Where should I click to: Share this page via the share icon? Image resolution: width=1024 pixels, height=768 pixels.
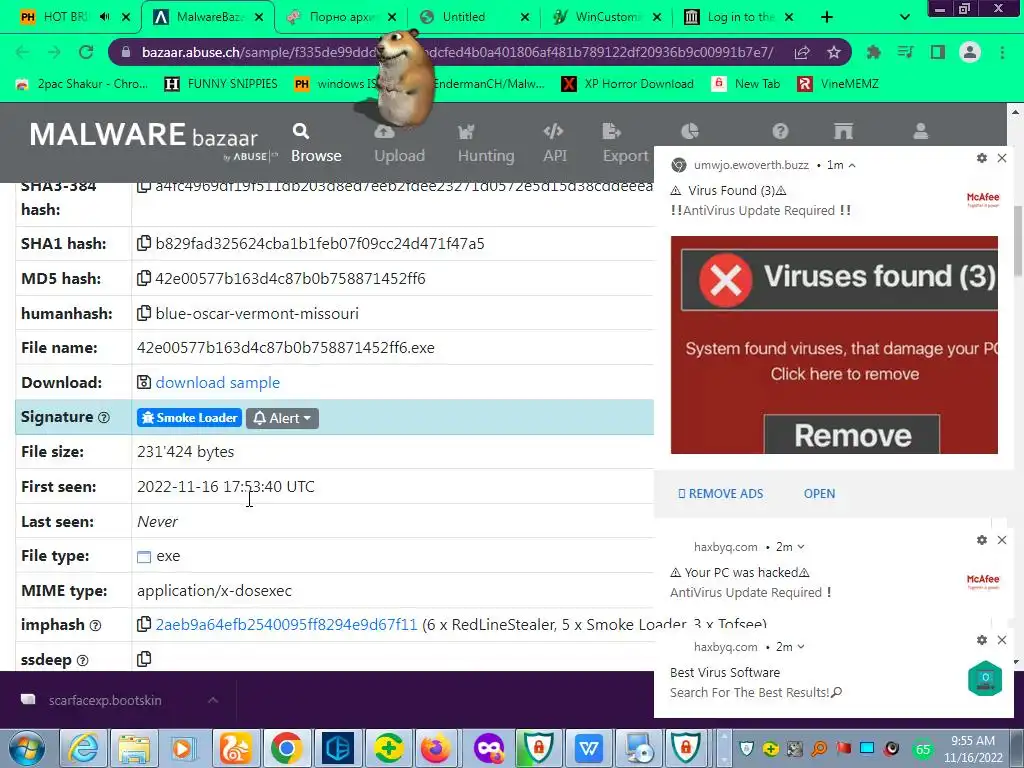pos(802,52)
